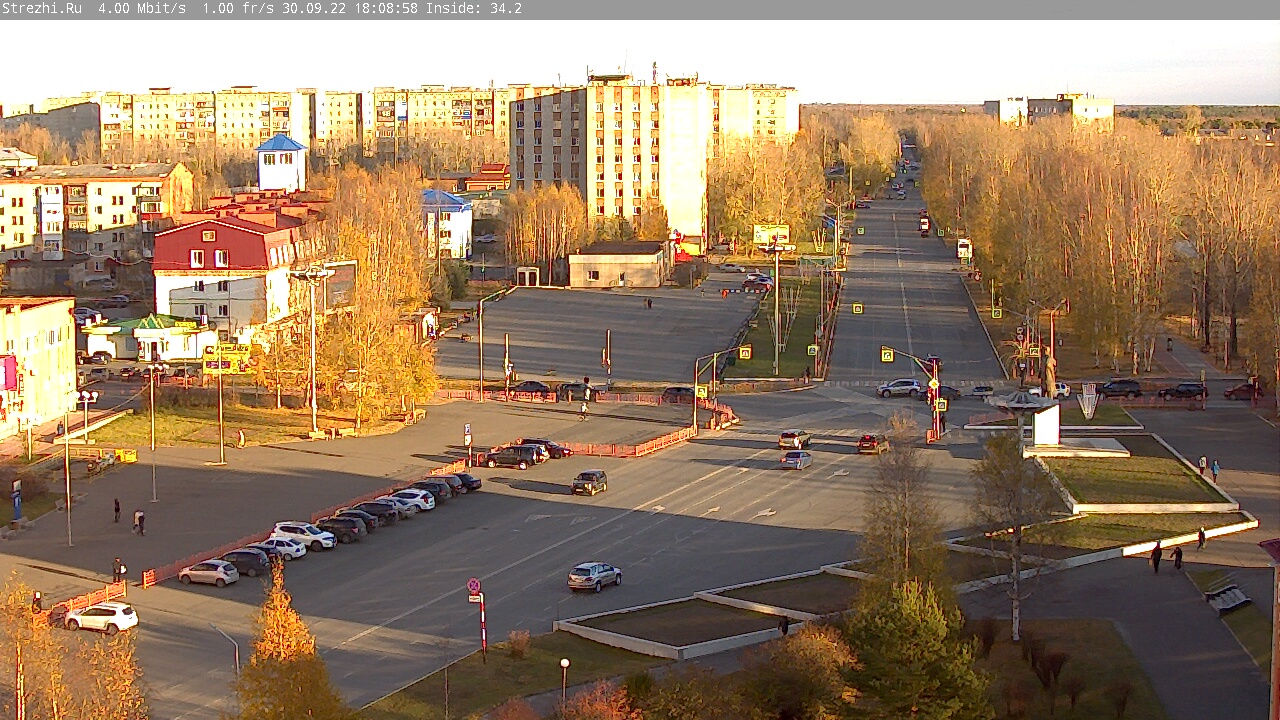The width and height of the screenshot is (1280, 720).
Task: Select the 4.00 Mbit/s bitrate text
Action: (x=142, y=8)
